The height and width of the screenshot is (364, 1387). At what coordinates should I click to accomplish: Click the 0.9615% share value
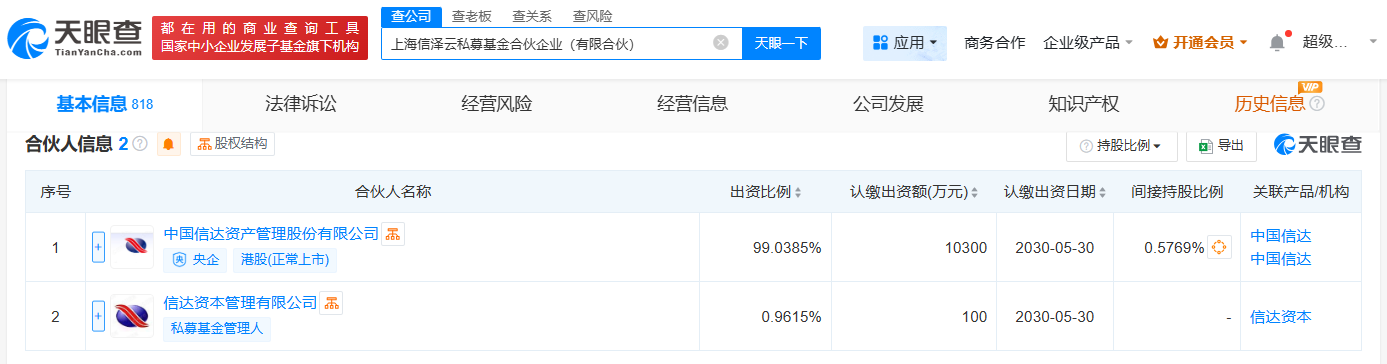[791, 316]
